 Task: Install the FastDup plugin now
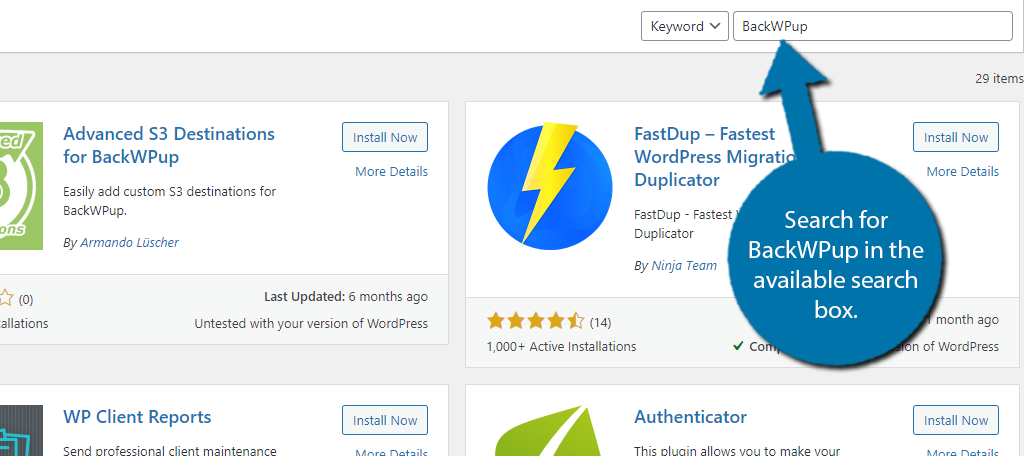955,137
